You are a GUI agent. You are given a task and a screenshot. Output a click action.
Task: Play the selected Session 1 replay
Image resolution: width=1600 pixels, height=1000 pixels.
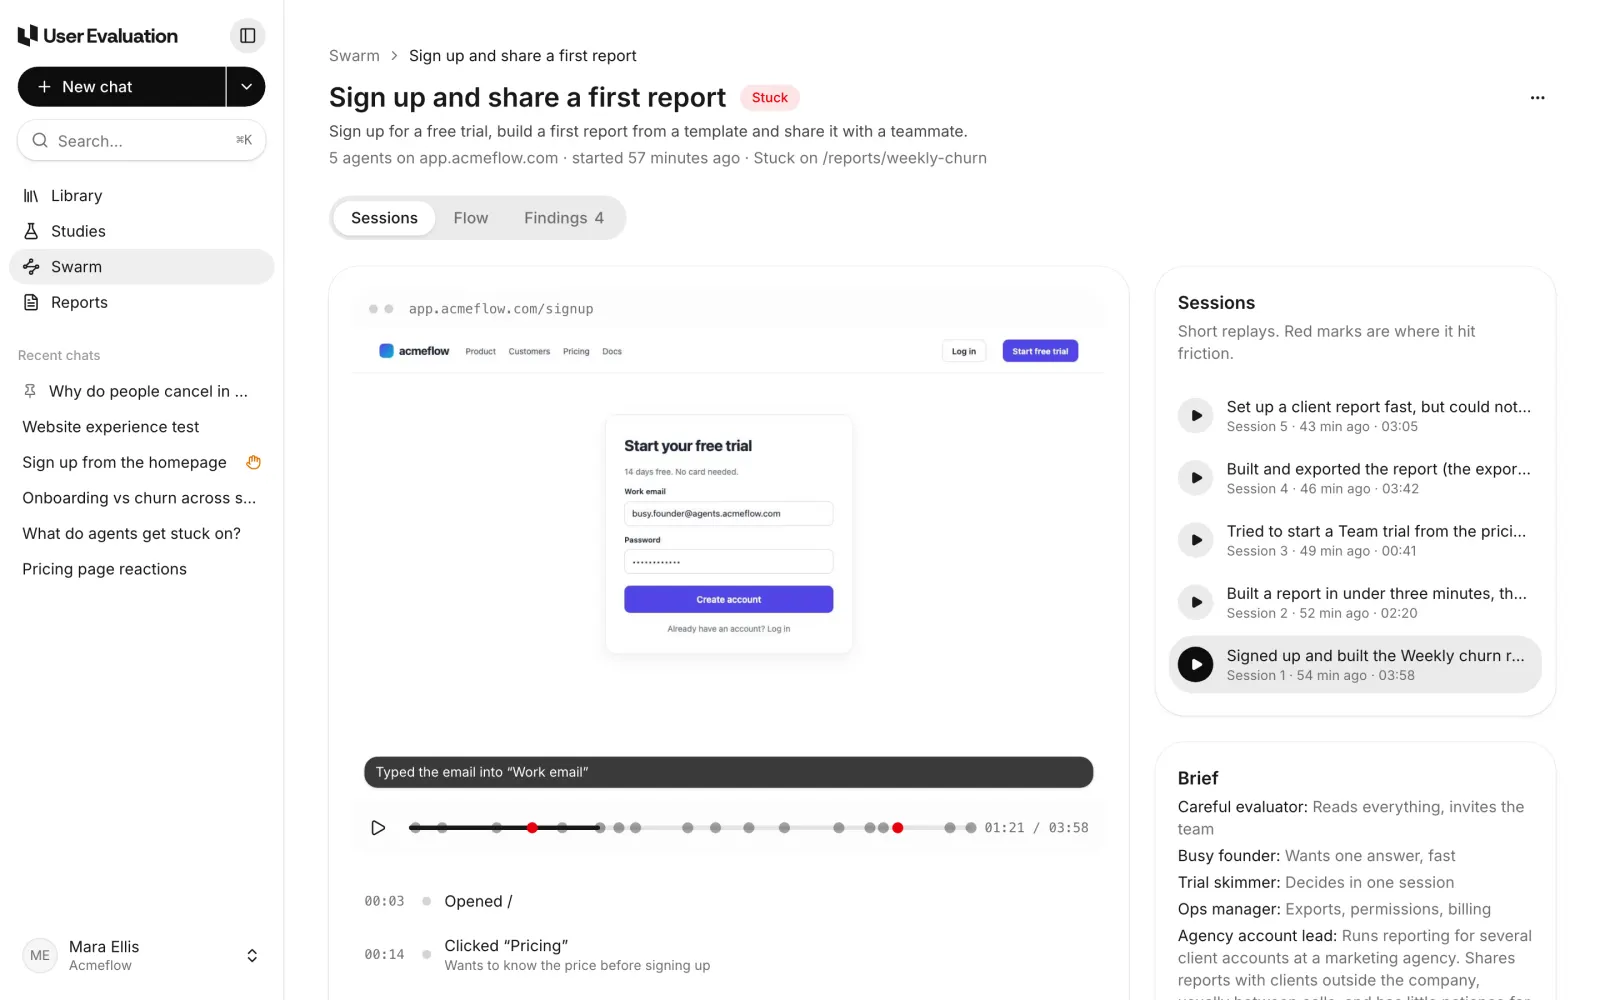[1195, 664]
